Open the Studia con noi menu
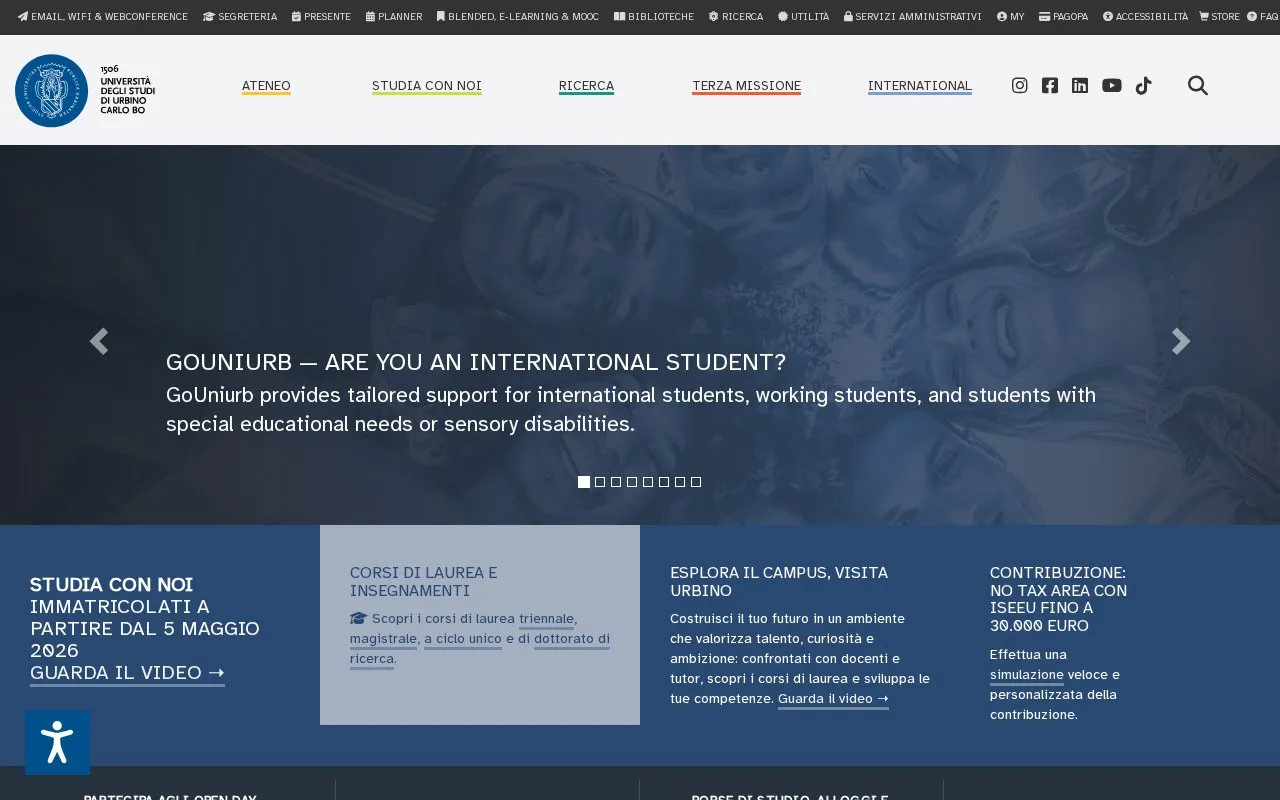This screenshot has height=800, width=1280. tap(427, 86)
